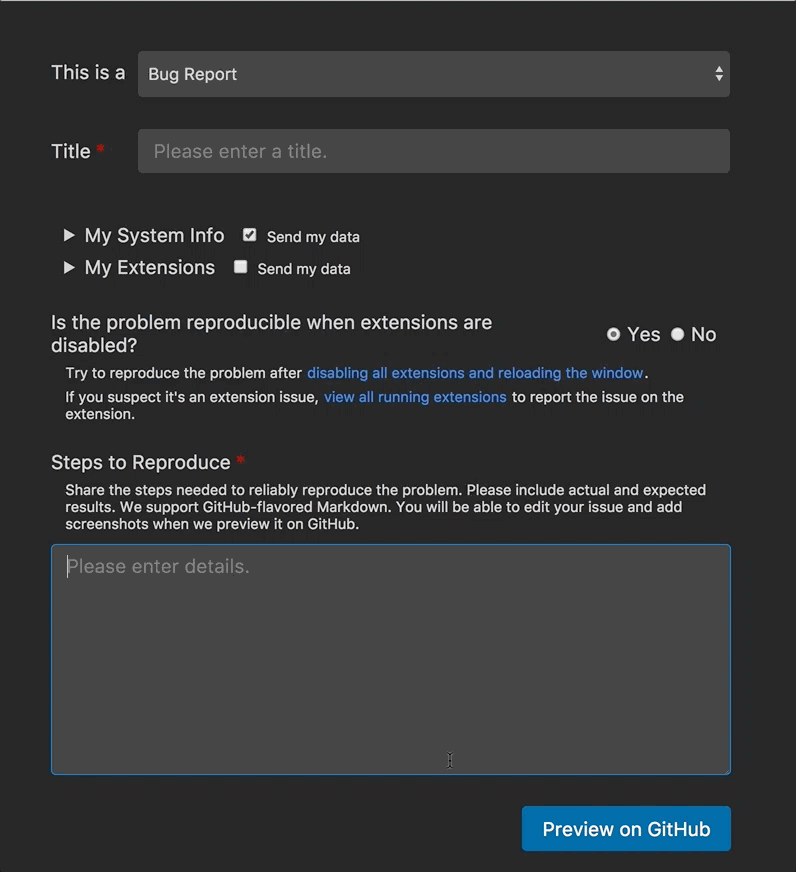Image resolution: width=796 pixels, height=872 pixels.
Task: Click the Preview on GitHub button
Action: (x=626, y=829)
